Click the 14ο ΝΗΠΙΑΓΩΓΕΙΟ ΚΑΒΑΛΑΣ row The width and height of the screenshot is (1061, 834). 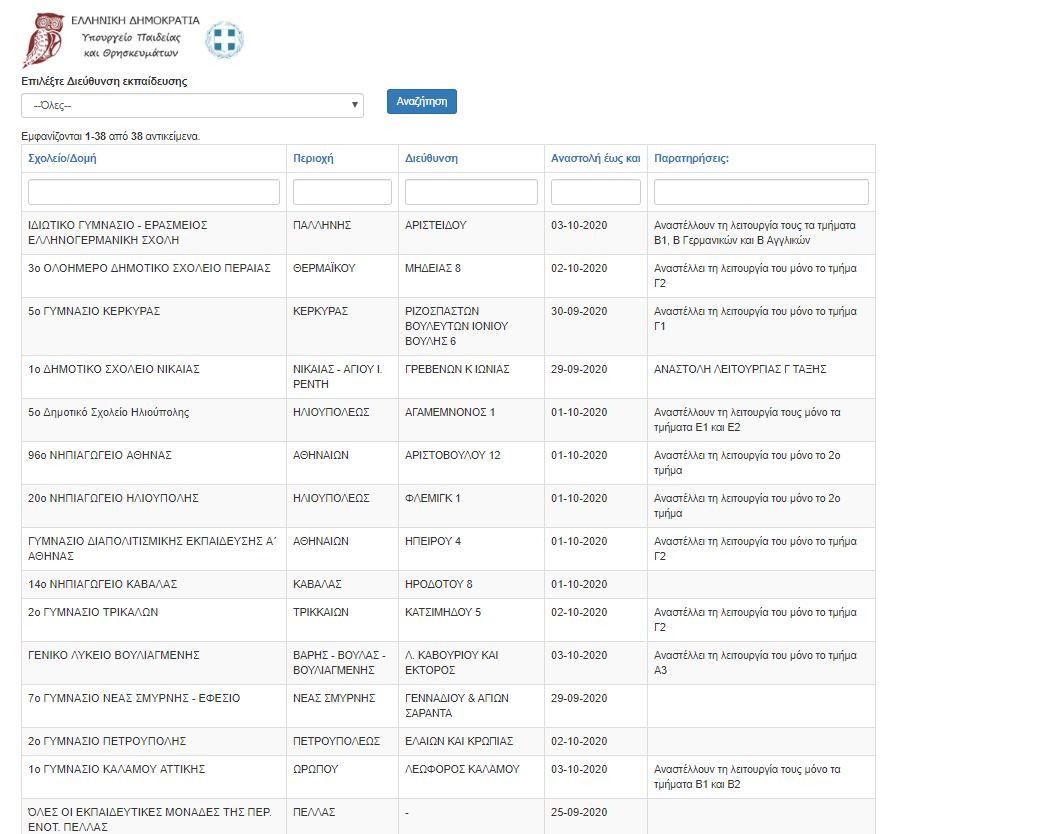(102, 584)
